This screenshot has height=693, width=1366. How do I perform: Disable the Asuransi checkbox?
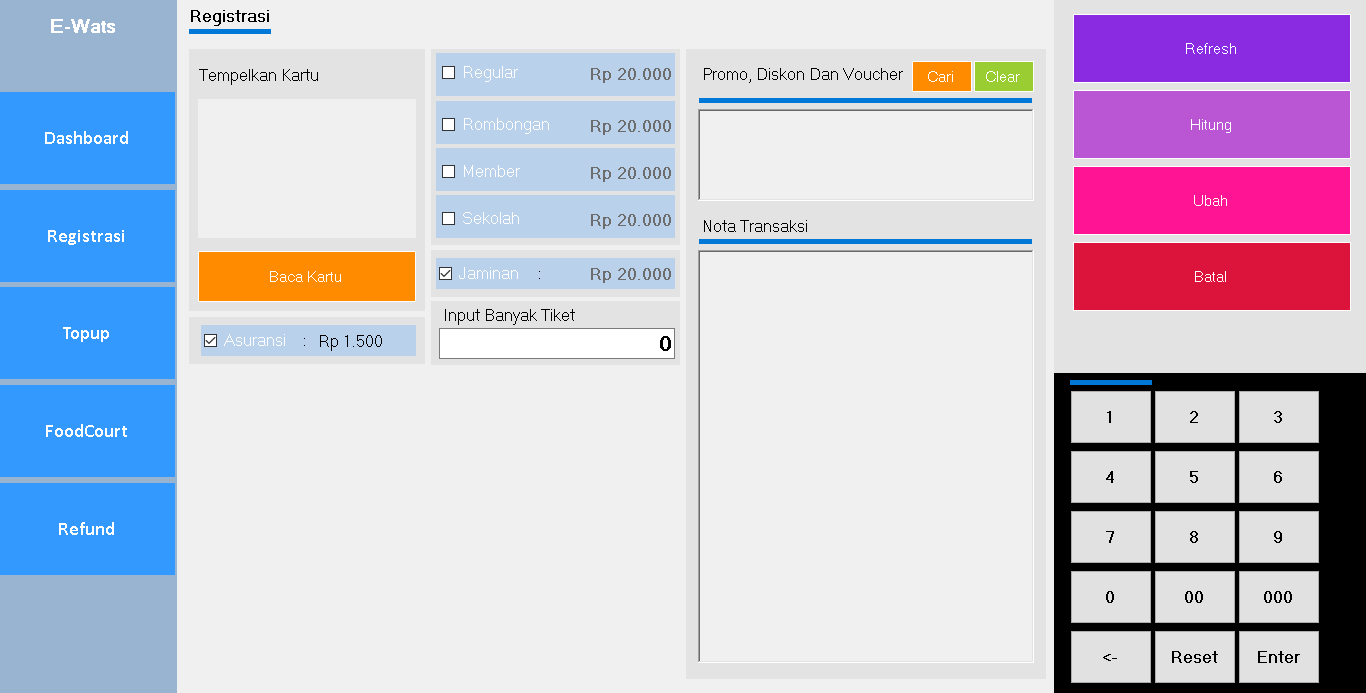211,341
